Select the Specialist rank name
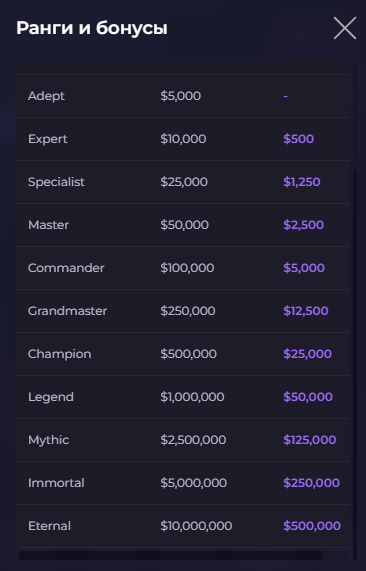This screenshot has width=366, height=571. [x=56, y=182]
